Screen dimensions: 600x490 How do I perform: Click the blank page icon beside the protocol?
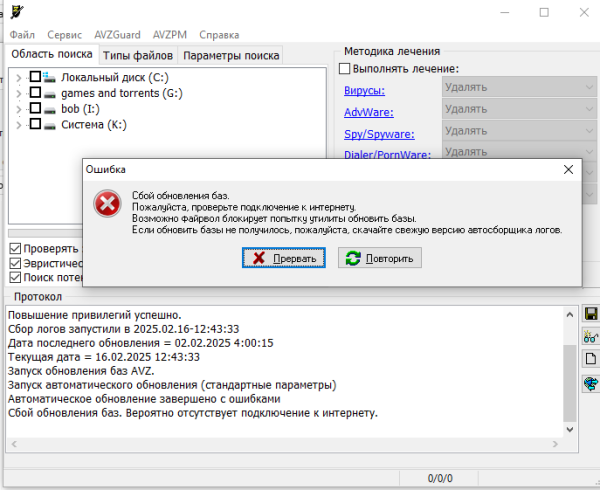(x=590, y=360)
